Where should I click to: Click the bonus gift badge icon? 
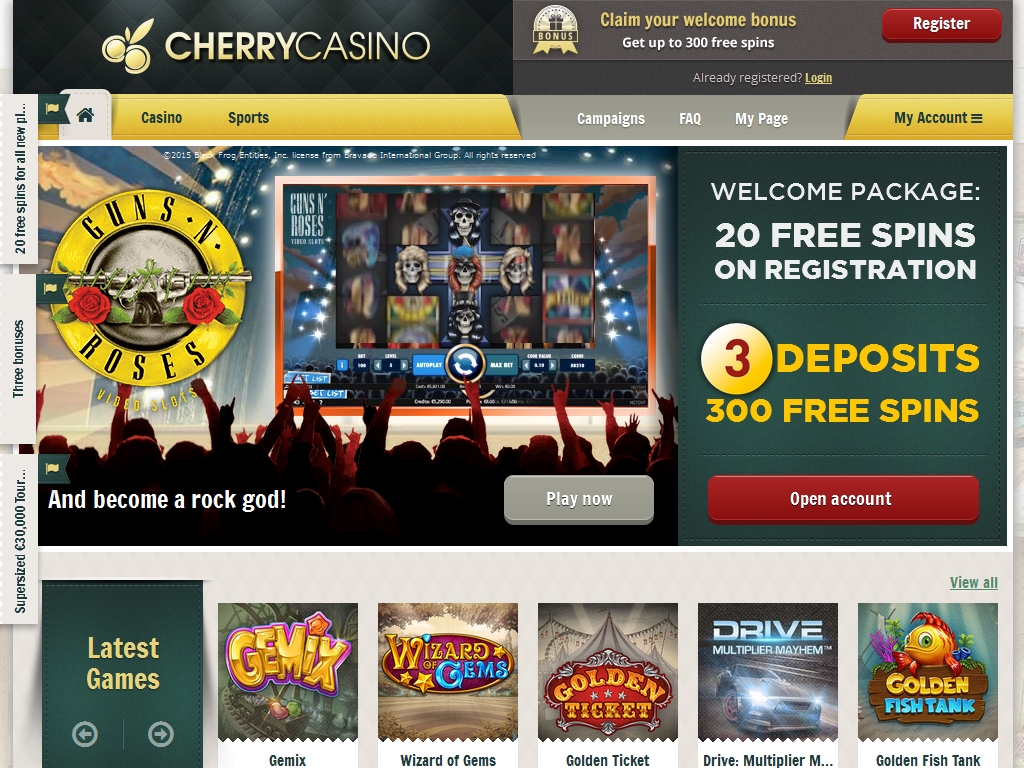coord(555,30)
